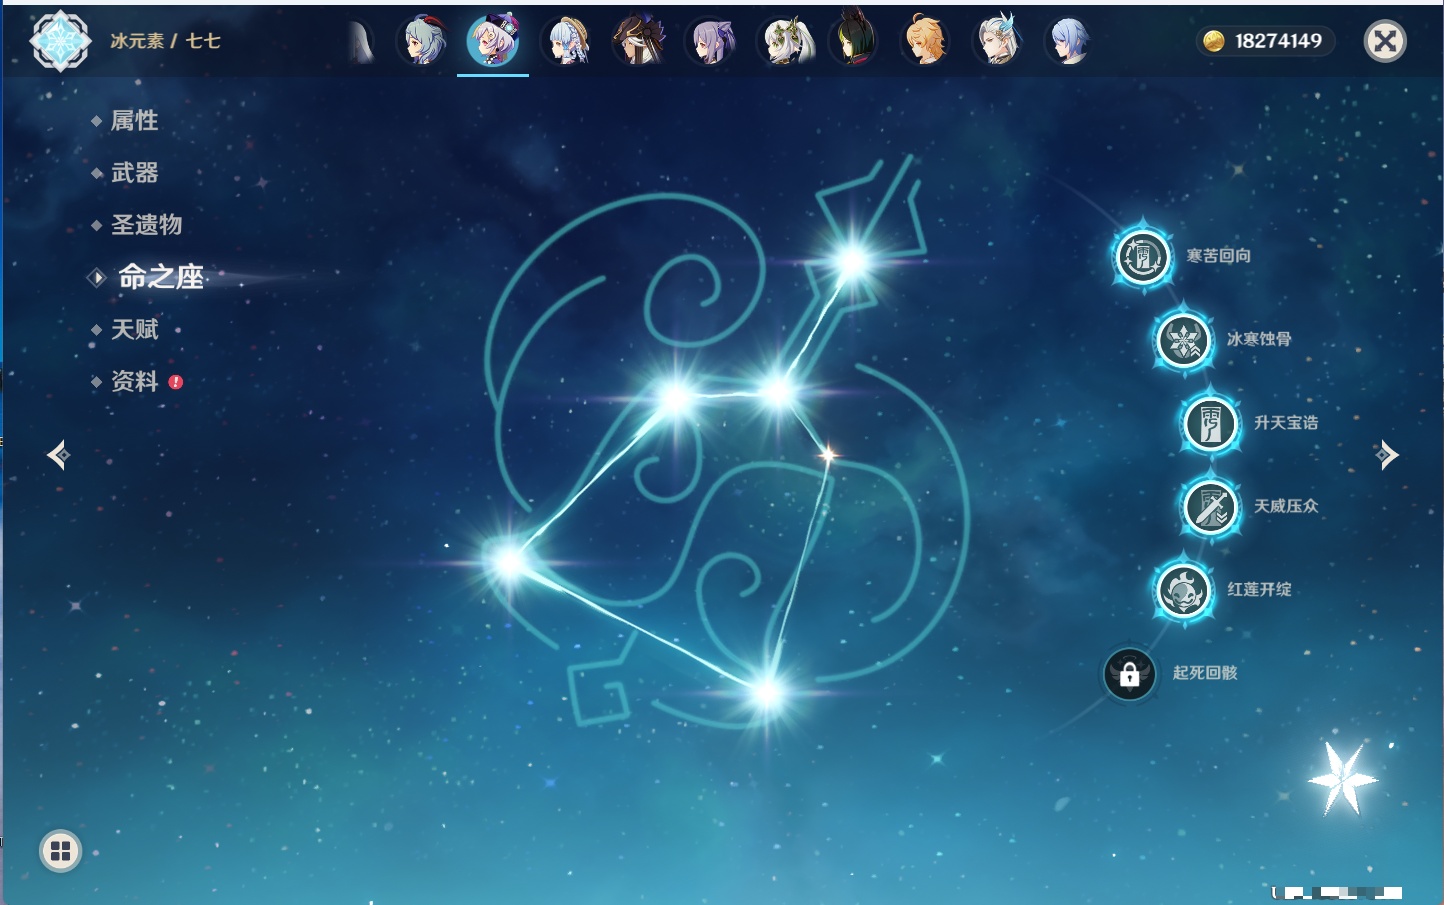Choose Keqing's purple-haired avatar
Image resolution: width=1444 pixels, height=905 pixels.
pyautogui.click(x=711, y=41)
